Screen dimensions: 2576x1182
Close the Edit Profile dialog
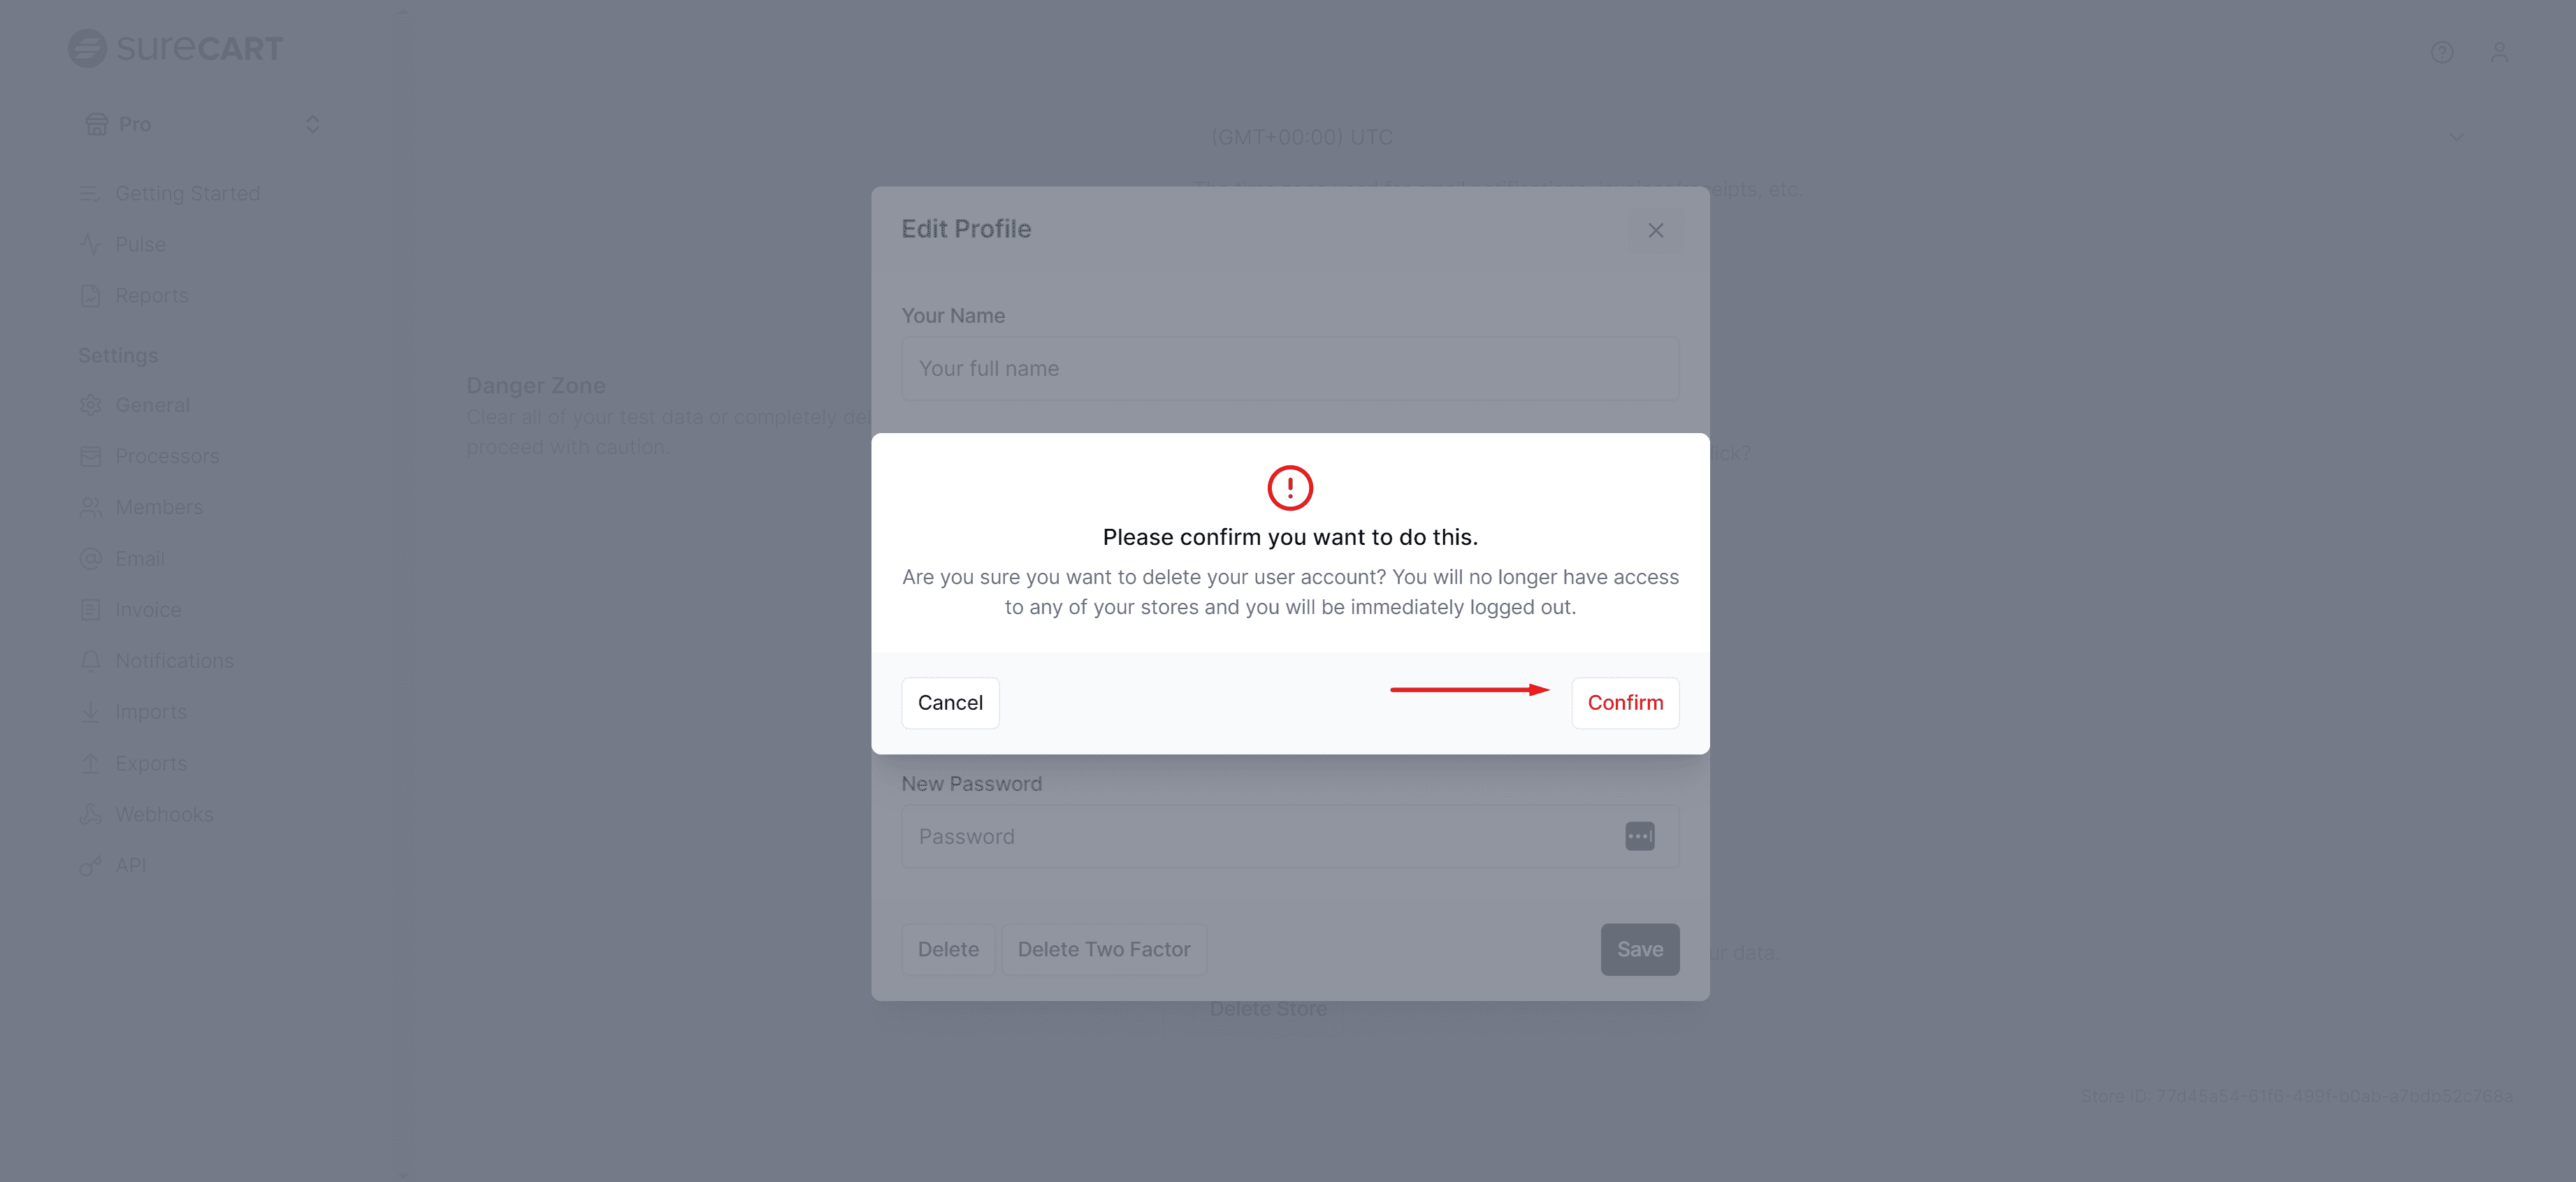[1655, 230]
